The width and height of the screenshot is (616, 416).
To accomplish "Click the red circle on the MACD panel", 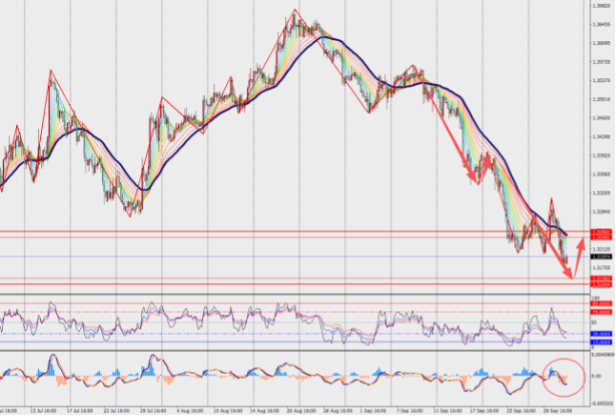I will [564, 377].
